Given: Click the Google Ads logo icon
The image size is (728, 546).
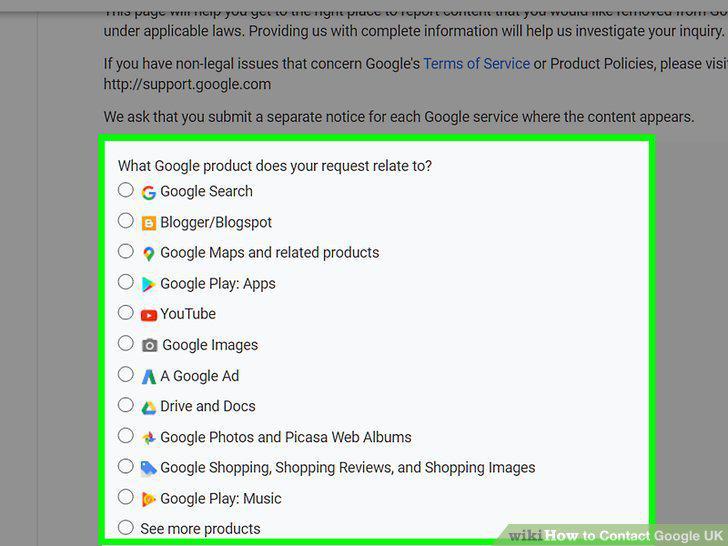Looking at the screenshot, I should click(149, 377).
